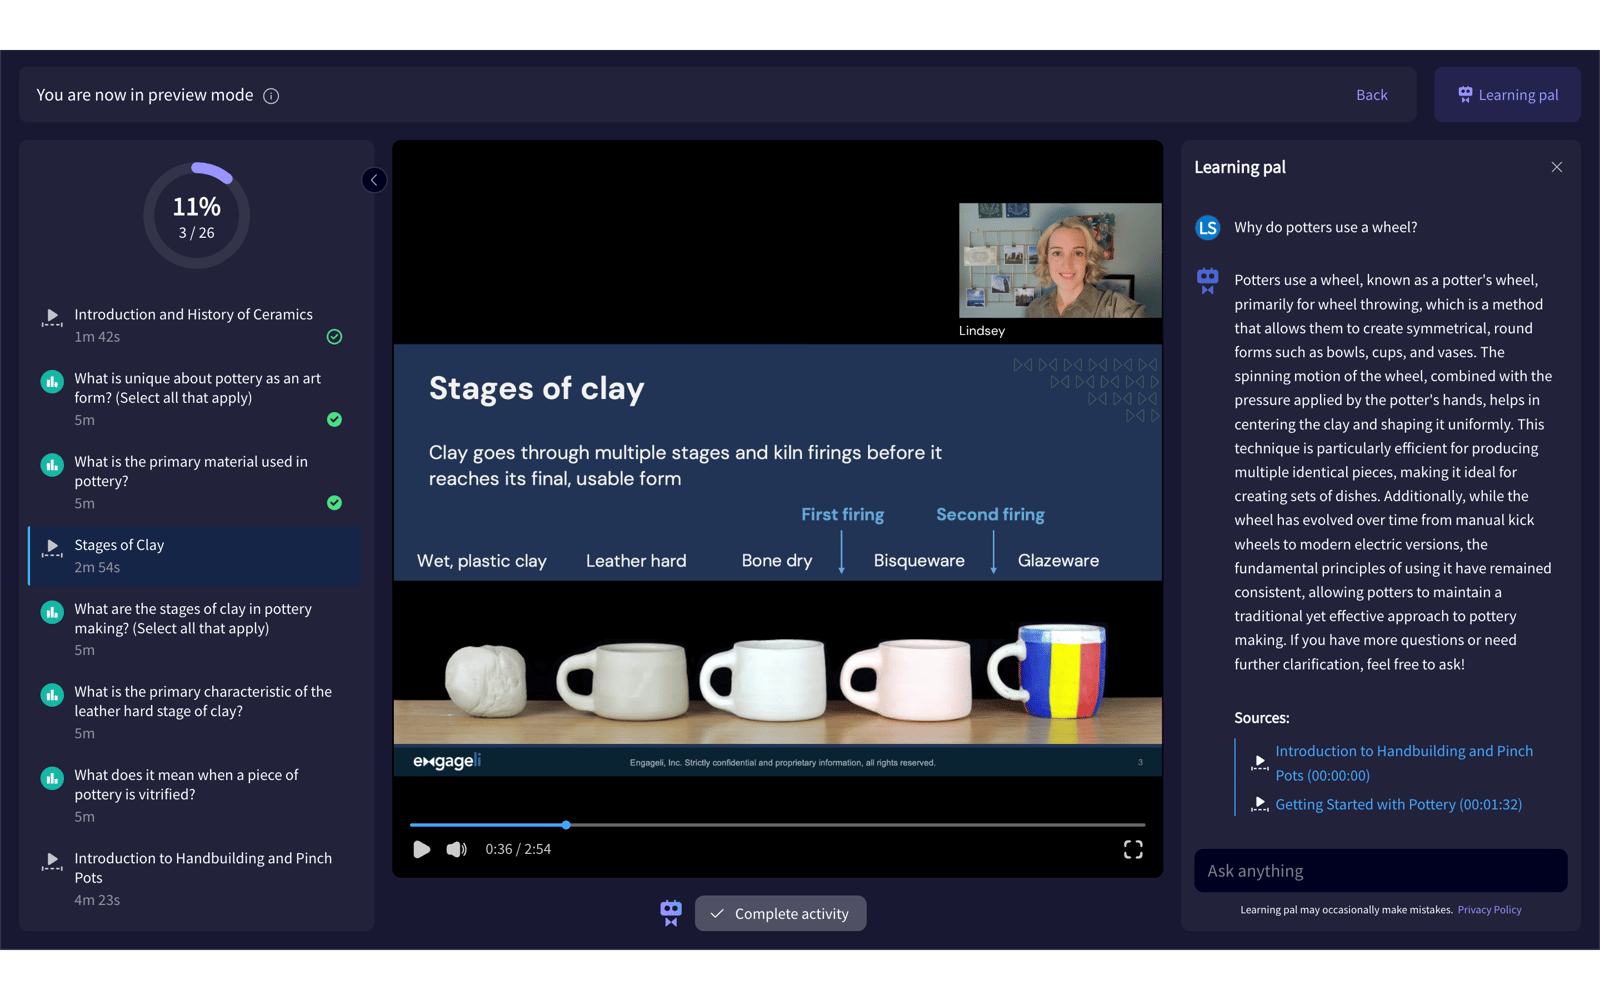
Task: Click the green checkmark on Introduction and History of Ceramics
Action: point(334,336)
